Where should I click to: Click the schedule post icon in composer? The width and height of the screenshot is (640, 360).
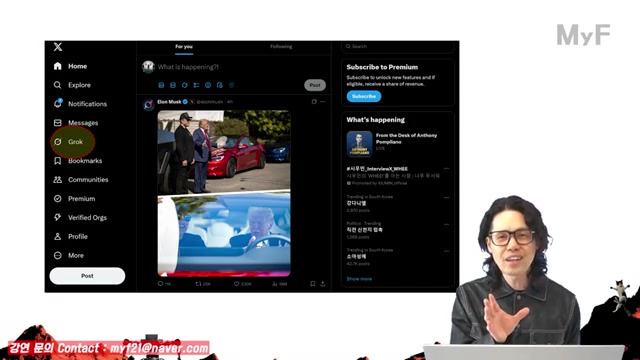(x=220, y=85)
